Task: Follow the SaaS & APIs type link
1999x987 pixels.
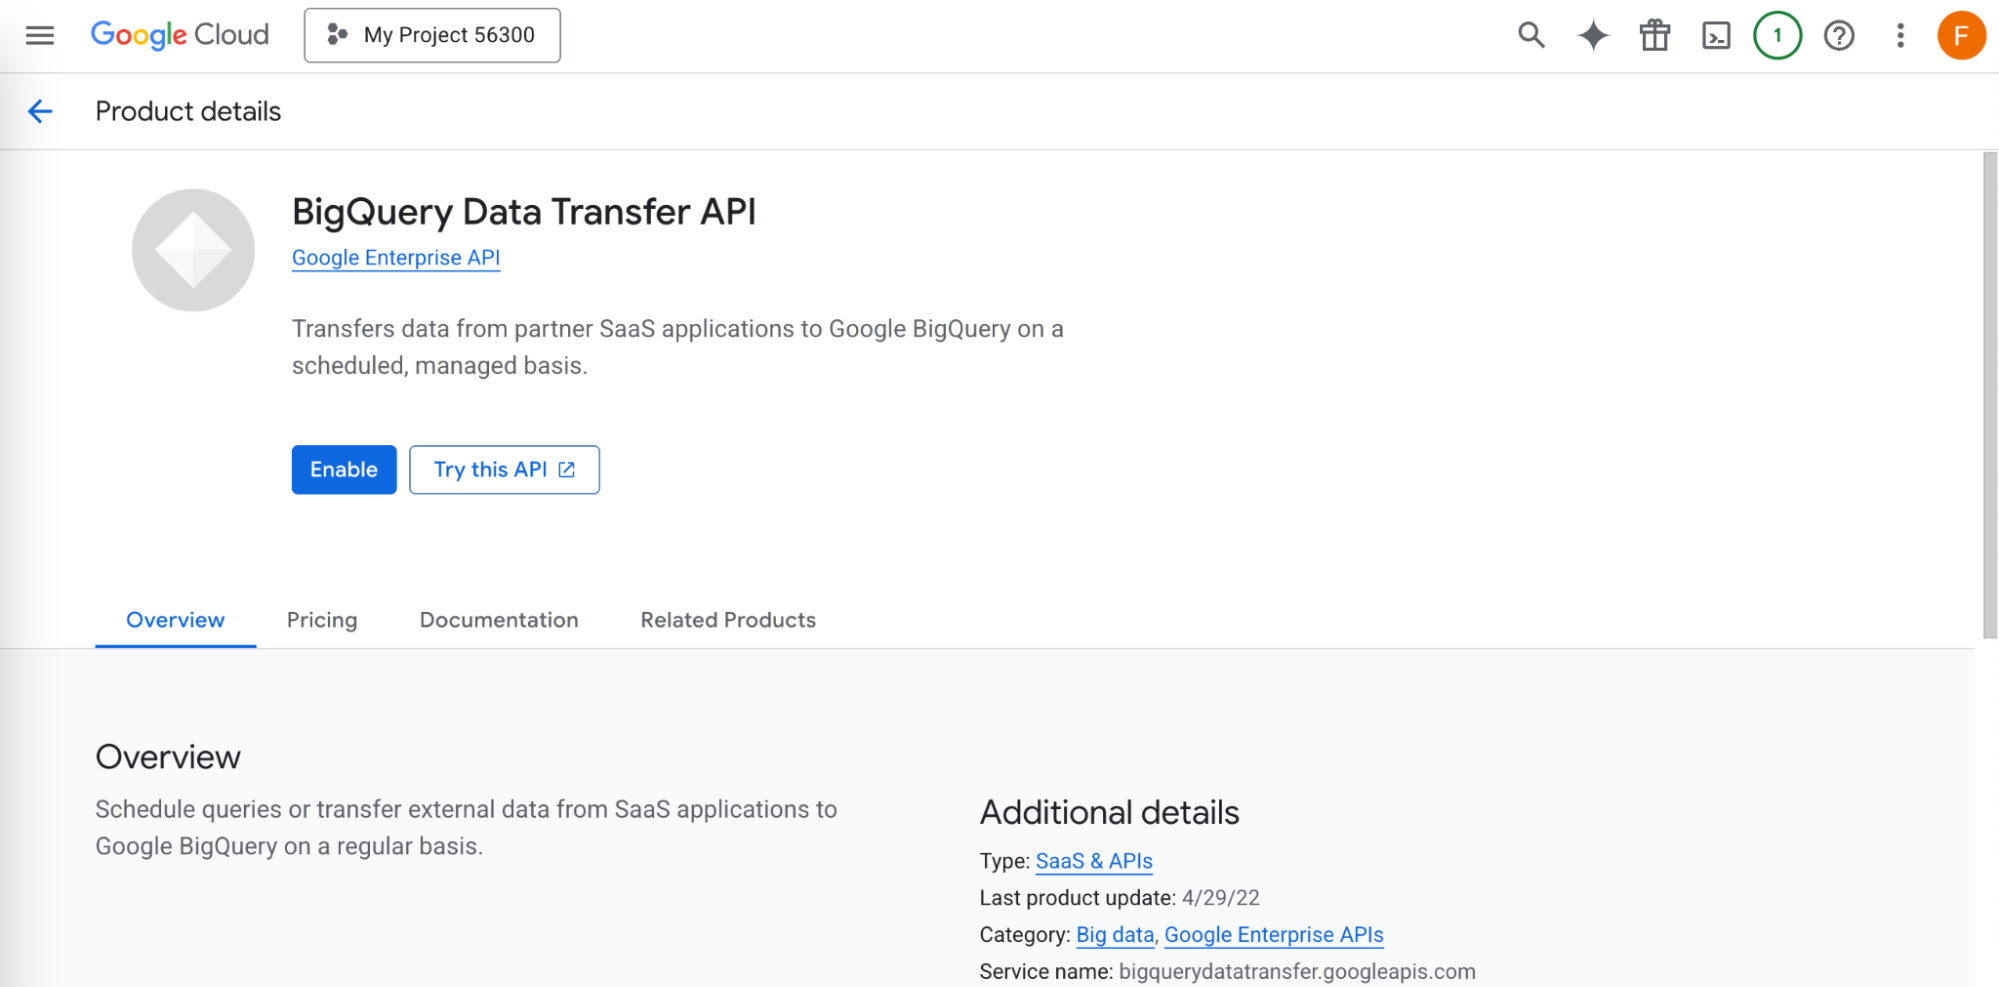Action: (x=1094, y=861)
